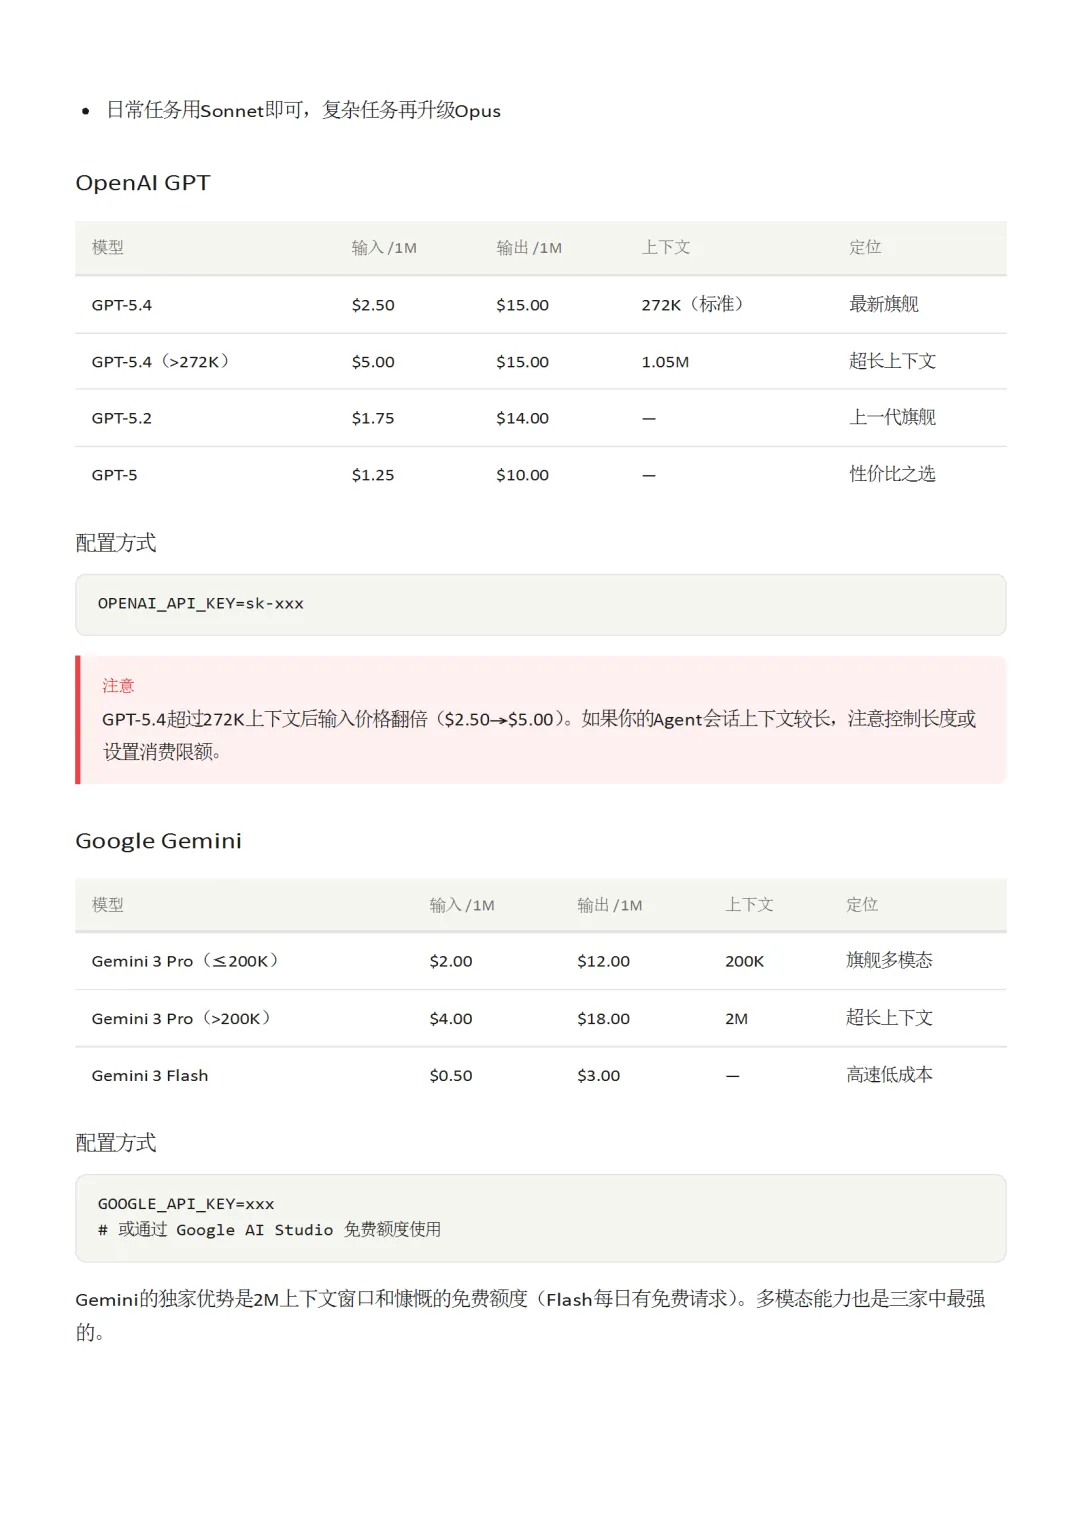Click the $3.00 output price cell
1080x1528 pixels.
pos(599,1076)
